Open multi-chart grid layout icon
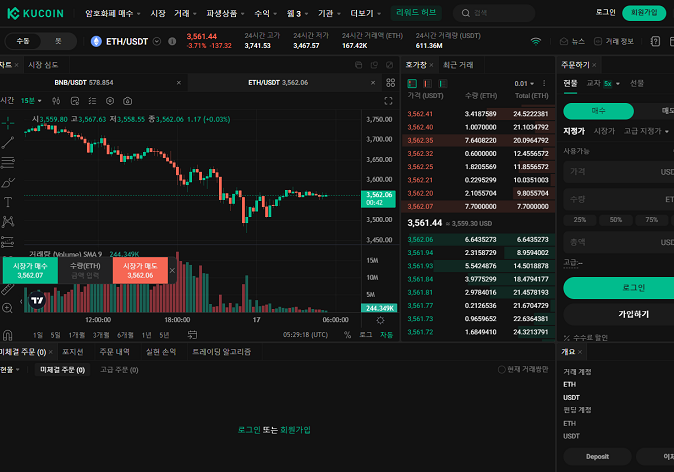Image resolution: width=674 pixels, height=472 pixels. tap(391, 83)
